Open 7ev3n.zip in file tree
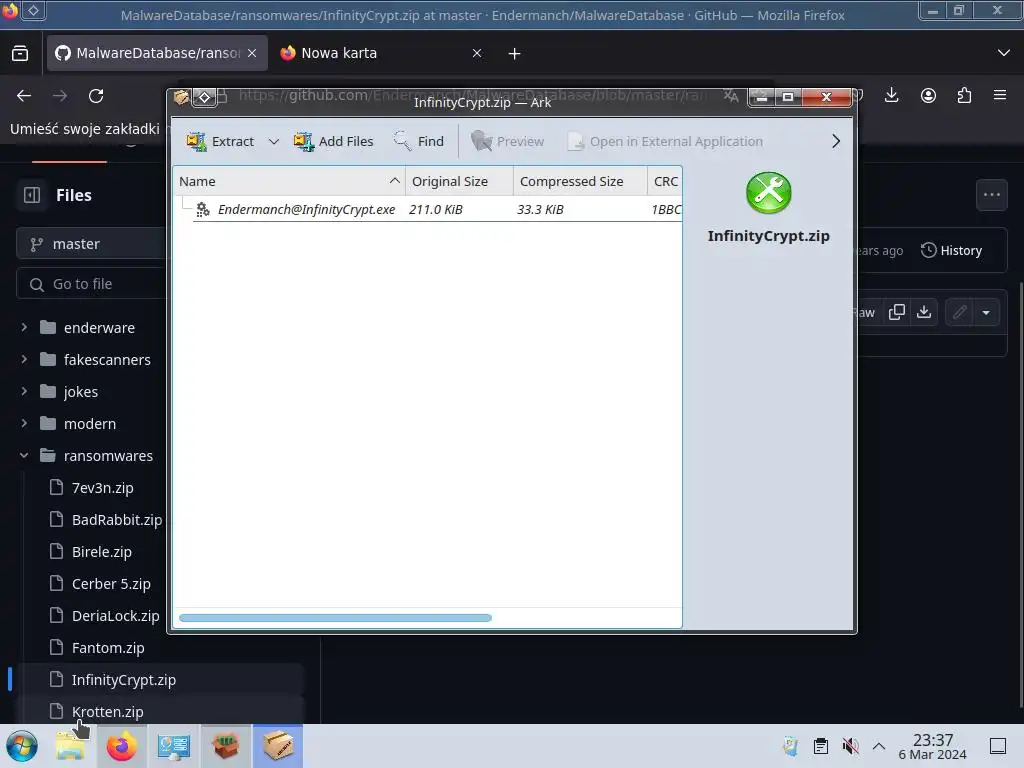Image resolution: width=1024 pixels, height=768 pixels. point(103,488)
